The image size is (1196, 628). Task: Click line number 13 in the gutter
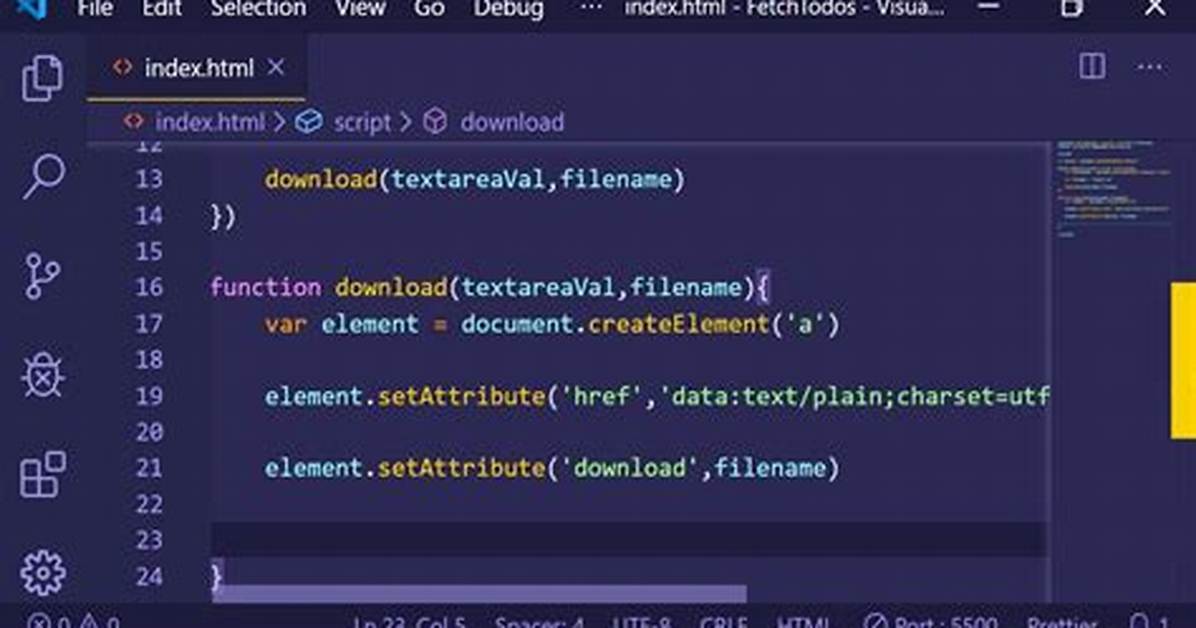pyautogui.click(x=149, y=179)
